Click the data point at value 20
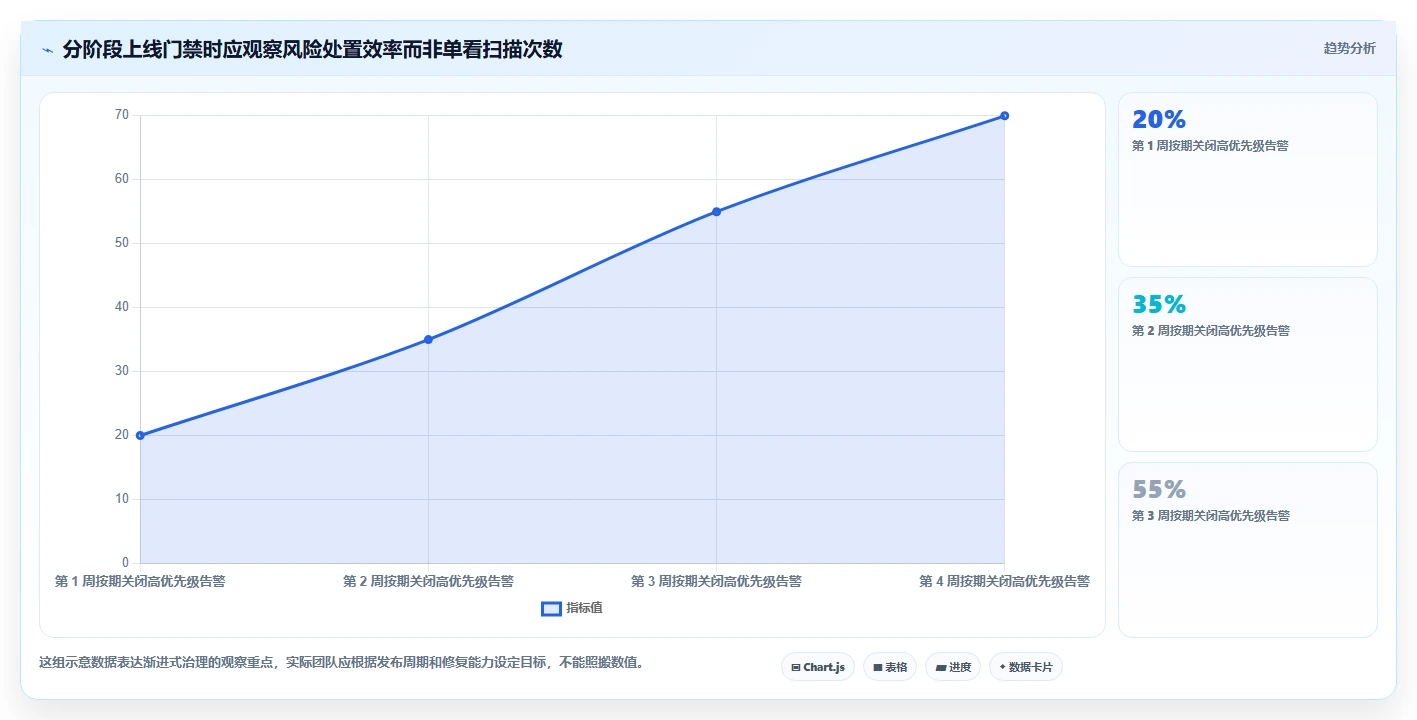Image resolution: width=1417 pixels, height=720 pixels. click(140, 435)
